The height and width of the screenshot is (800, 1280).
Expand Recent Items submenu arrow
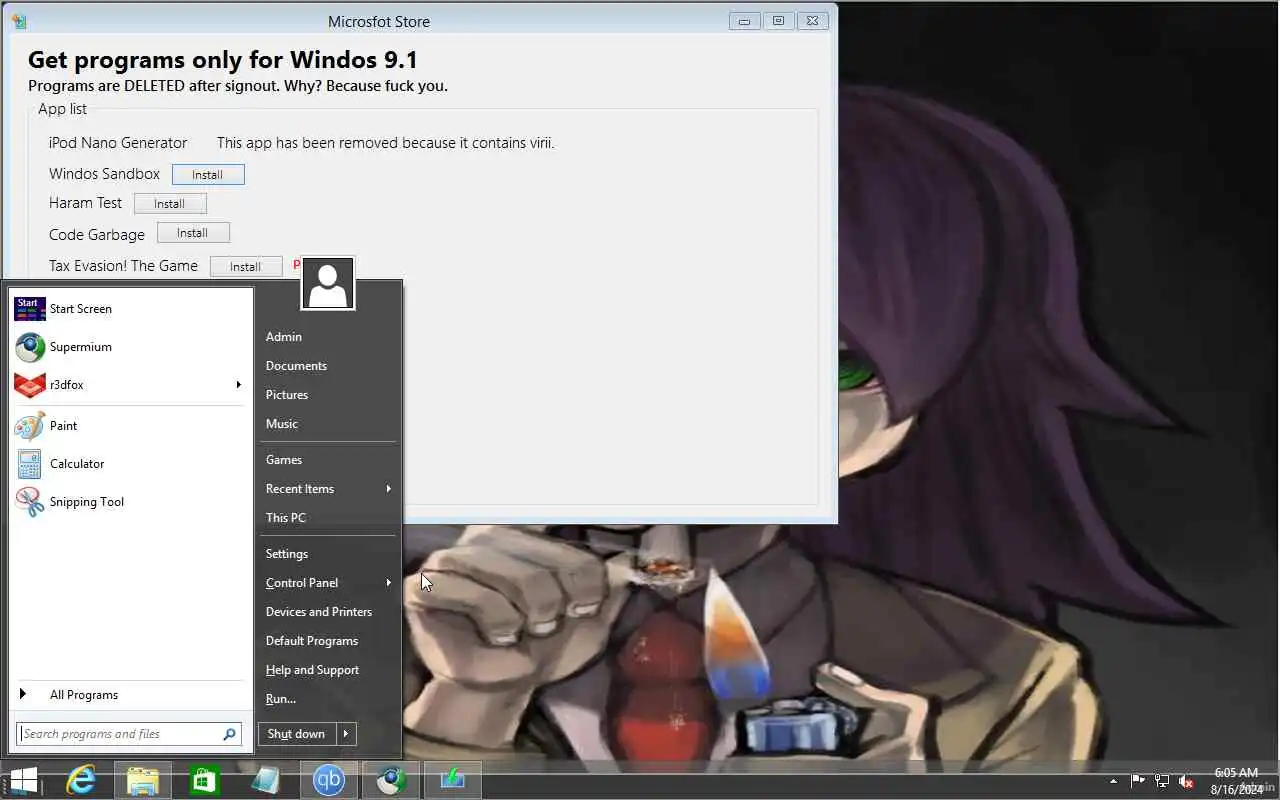pos(388,489)
